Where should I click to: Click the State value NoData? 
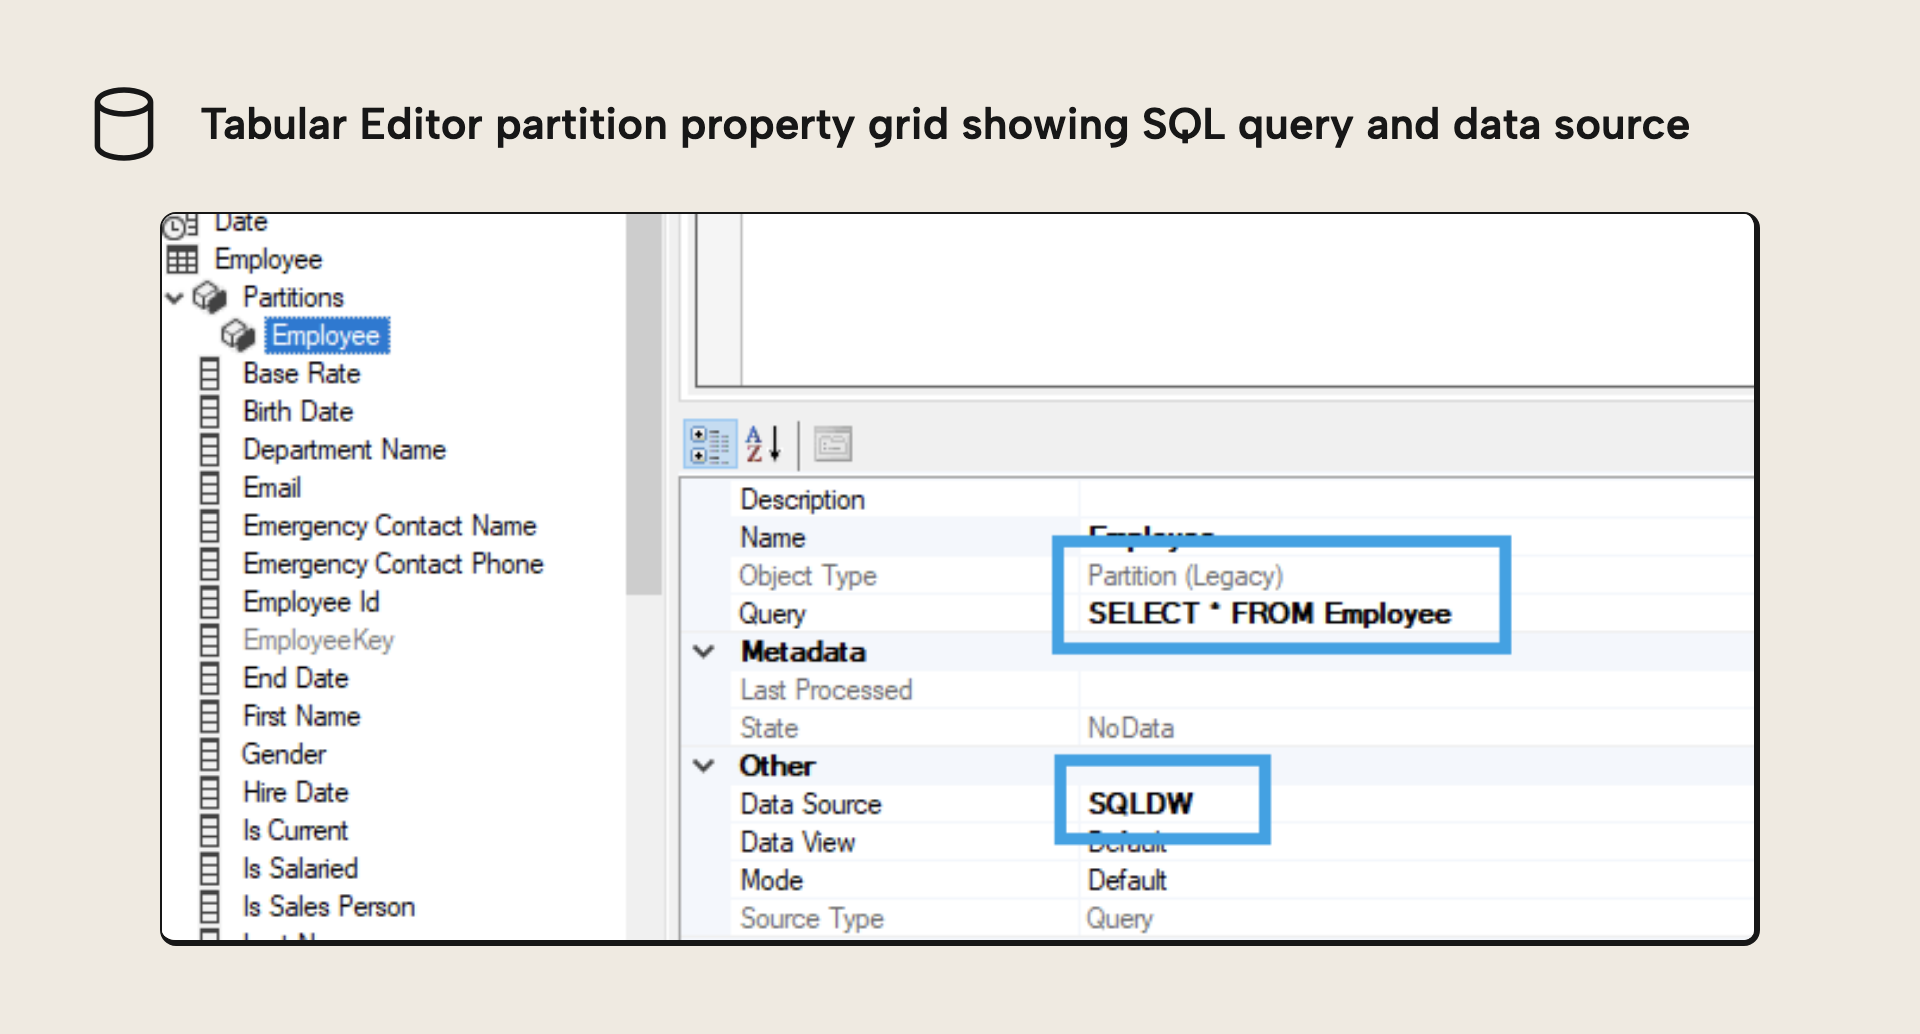[1130, 728]
